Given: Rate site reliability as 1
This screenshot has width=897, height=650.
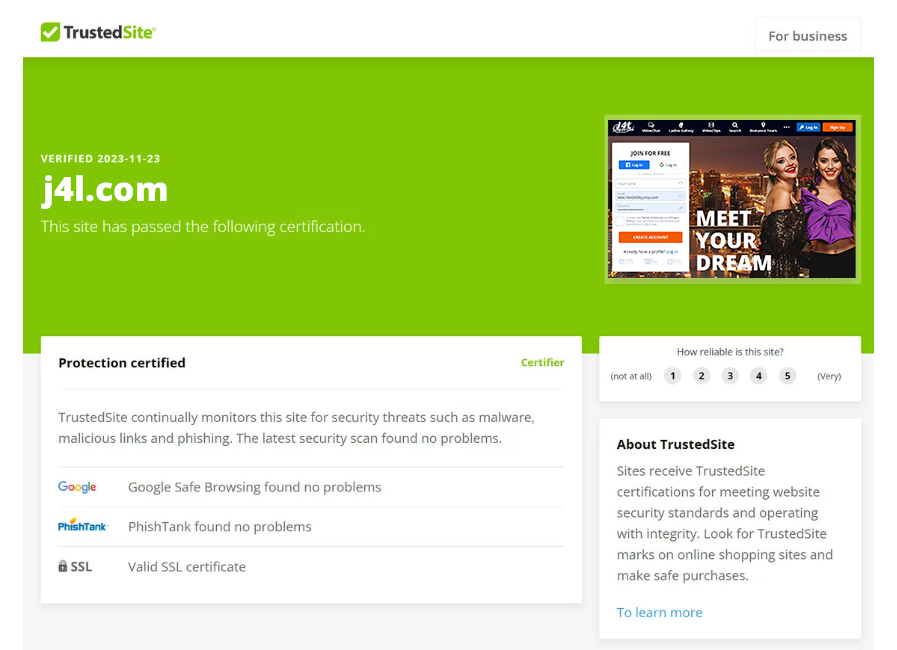Looking at the screenshot, I should 673,376.
